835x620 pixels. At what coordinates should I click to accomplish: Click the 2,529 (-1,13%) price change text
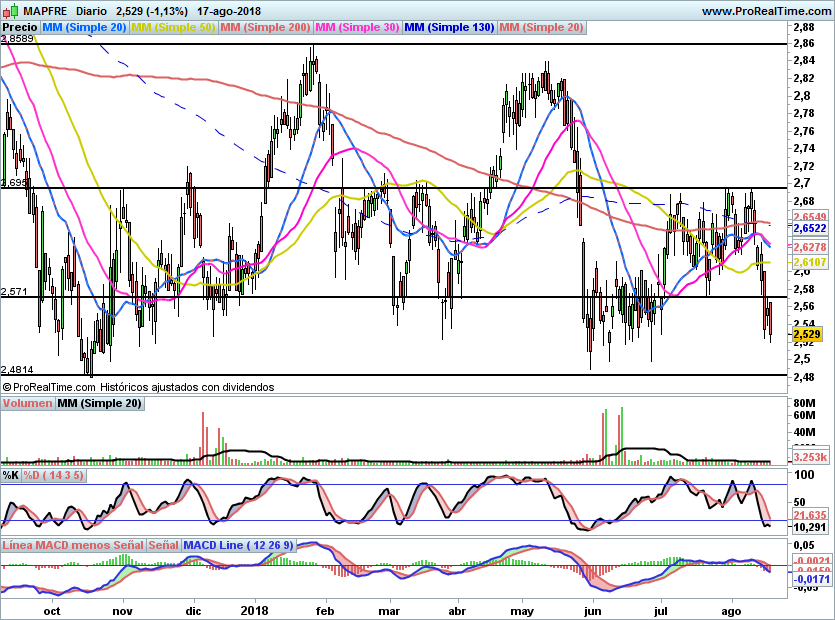coord(151,11)
